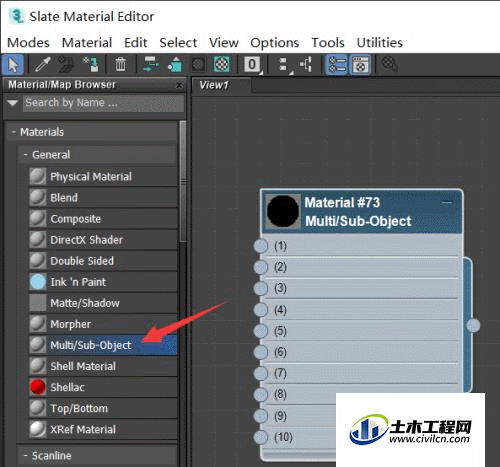This screenshot has width=500, height=467.
Task: Select XRef Material entry
Action: pos(103,429)
